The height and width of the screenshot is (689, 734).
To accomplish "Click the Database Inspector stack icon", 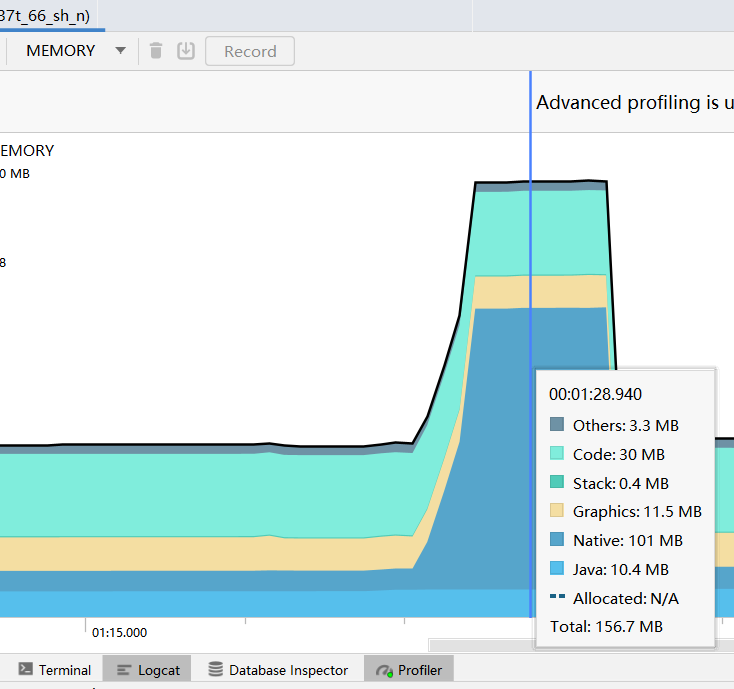I will click(x=215, y=669).
